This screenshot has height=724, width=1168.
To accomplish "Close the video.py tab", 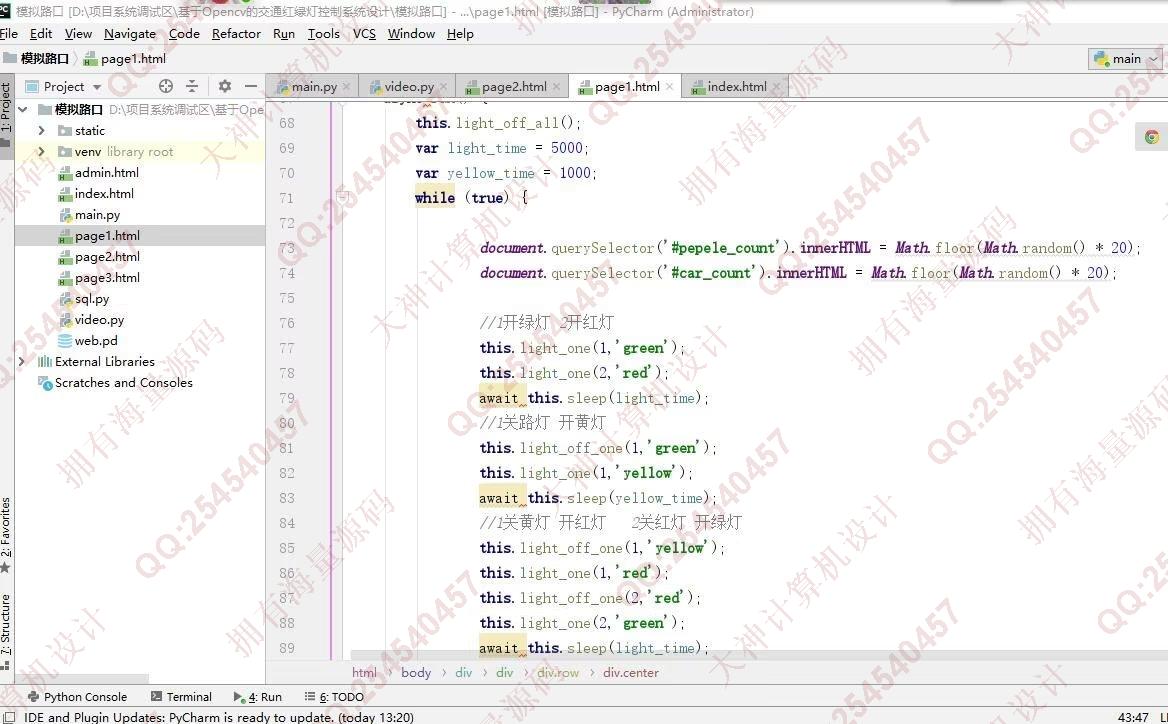I will pyautogui.click(x=443, y=87).
